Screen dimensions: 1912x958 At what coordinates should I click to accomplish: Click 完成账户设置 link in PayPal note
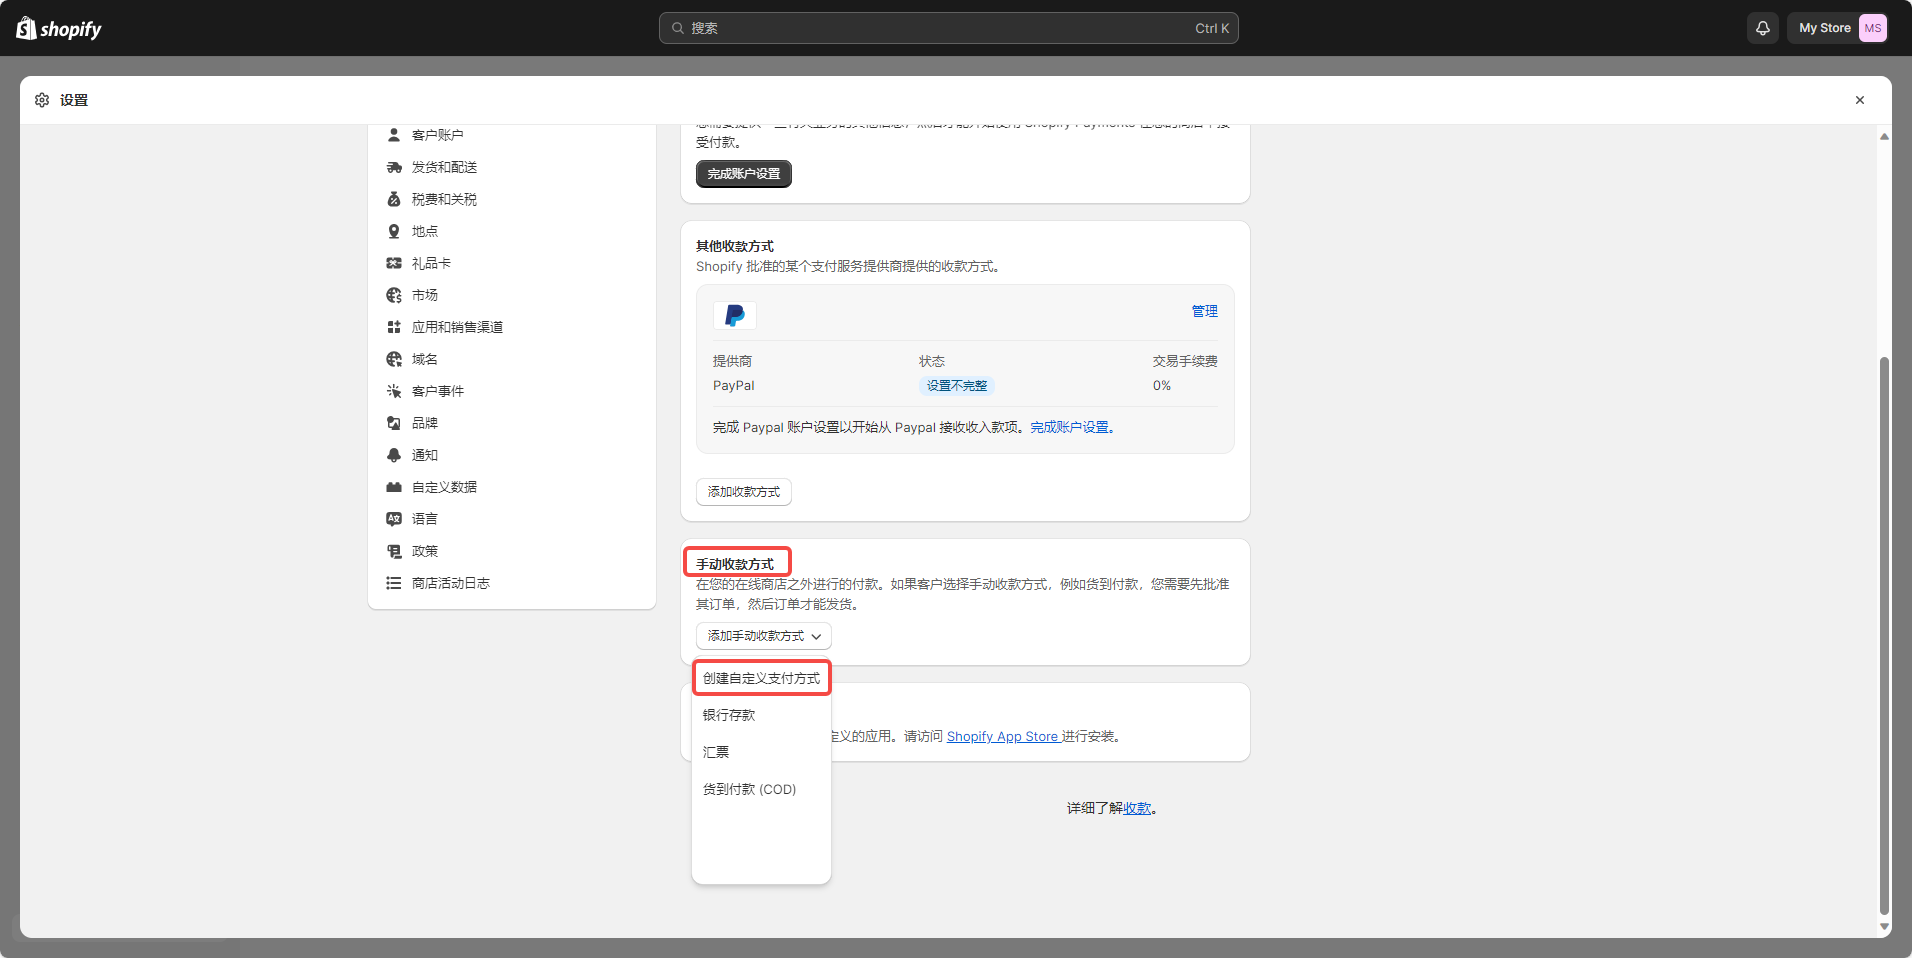(1072, 427)
